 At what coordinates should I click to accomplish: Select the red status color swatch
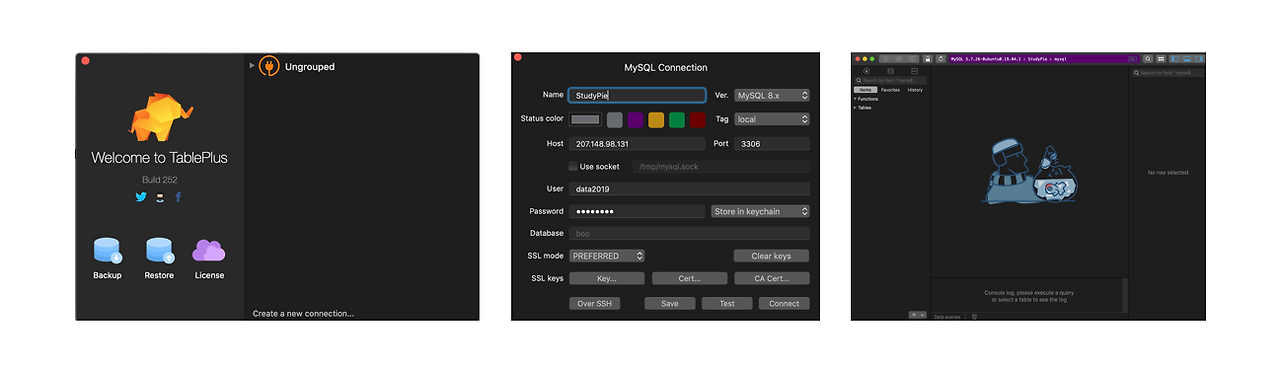[x=697, y=120]
